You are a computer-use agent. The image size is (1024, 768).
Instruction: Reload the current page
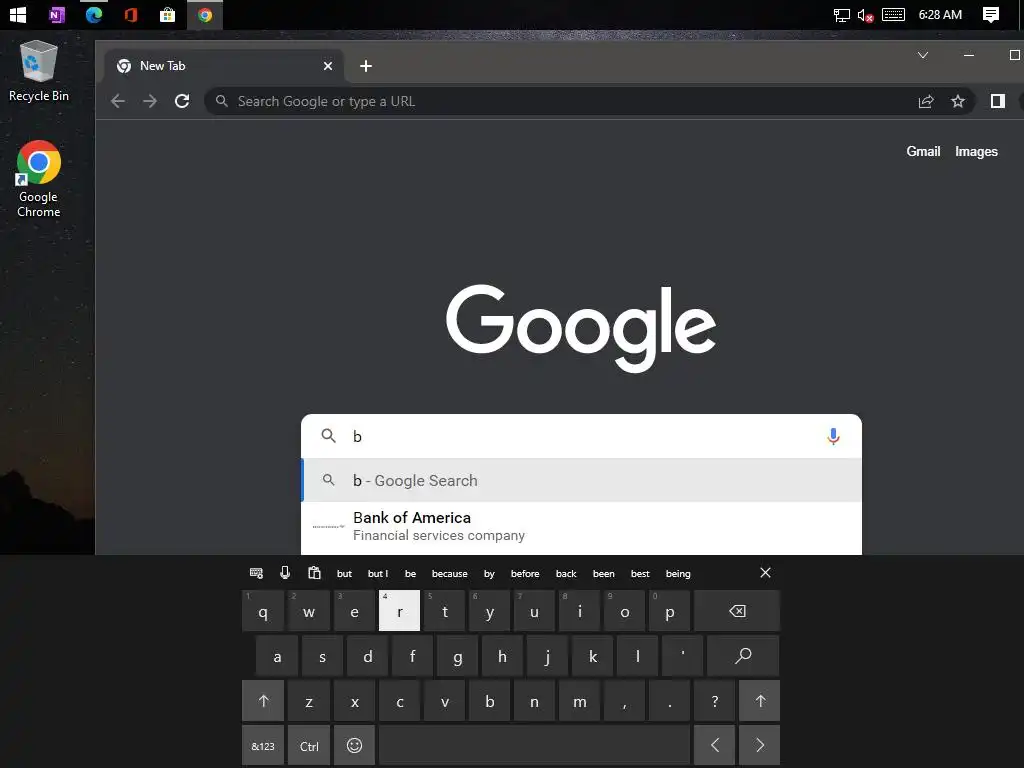click(182, 101)
